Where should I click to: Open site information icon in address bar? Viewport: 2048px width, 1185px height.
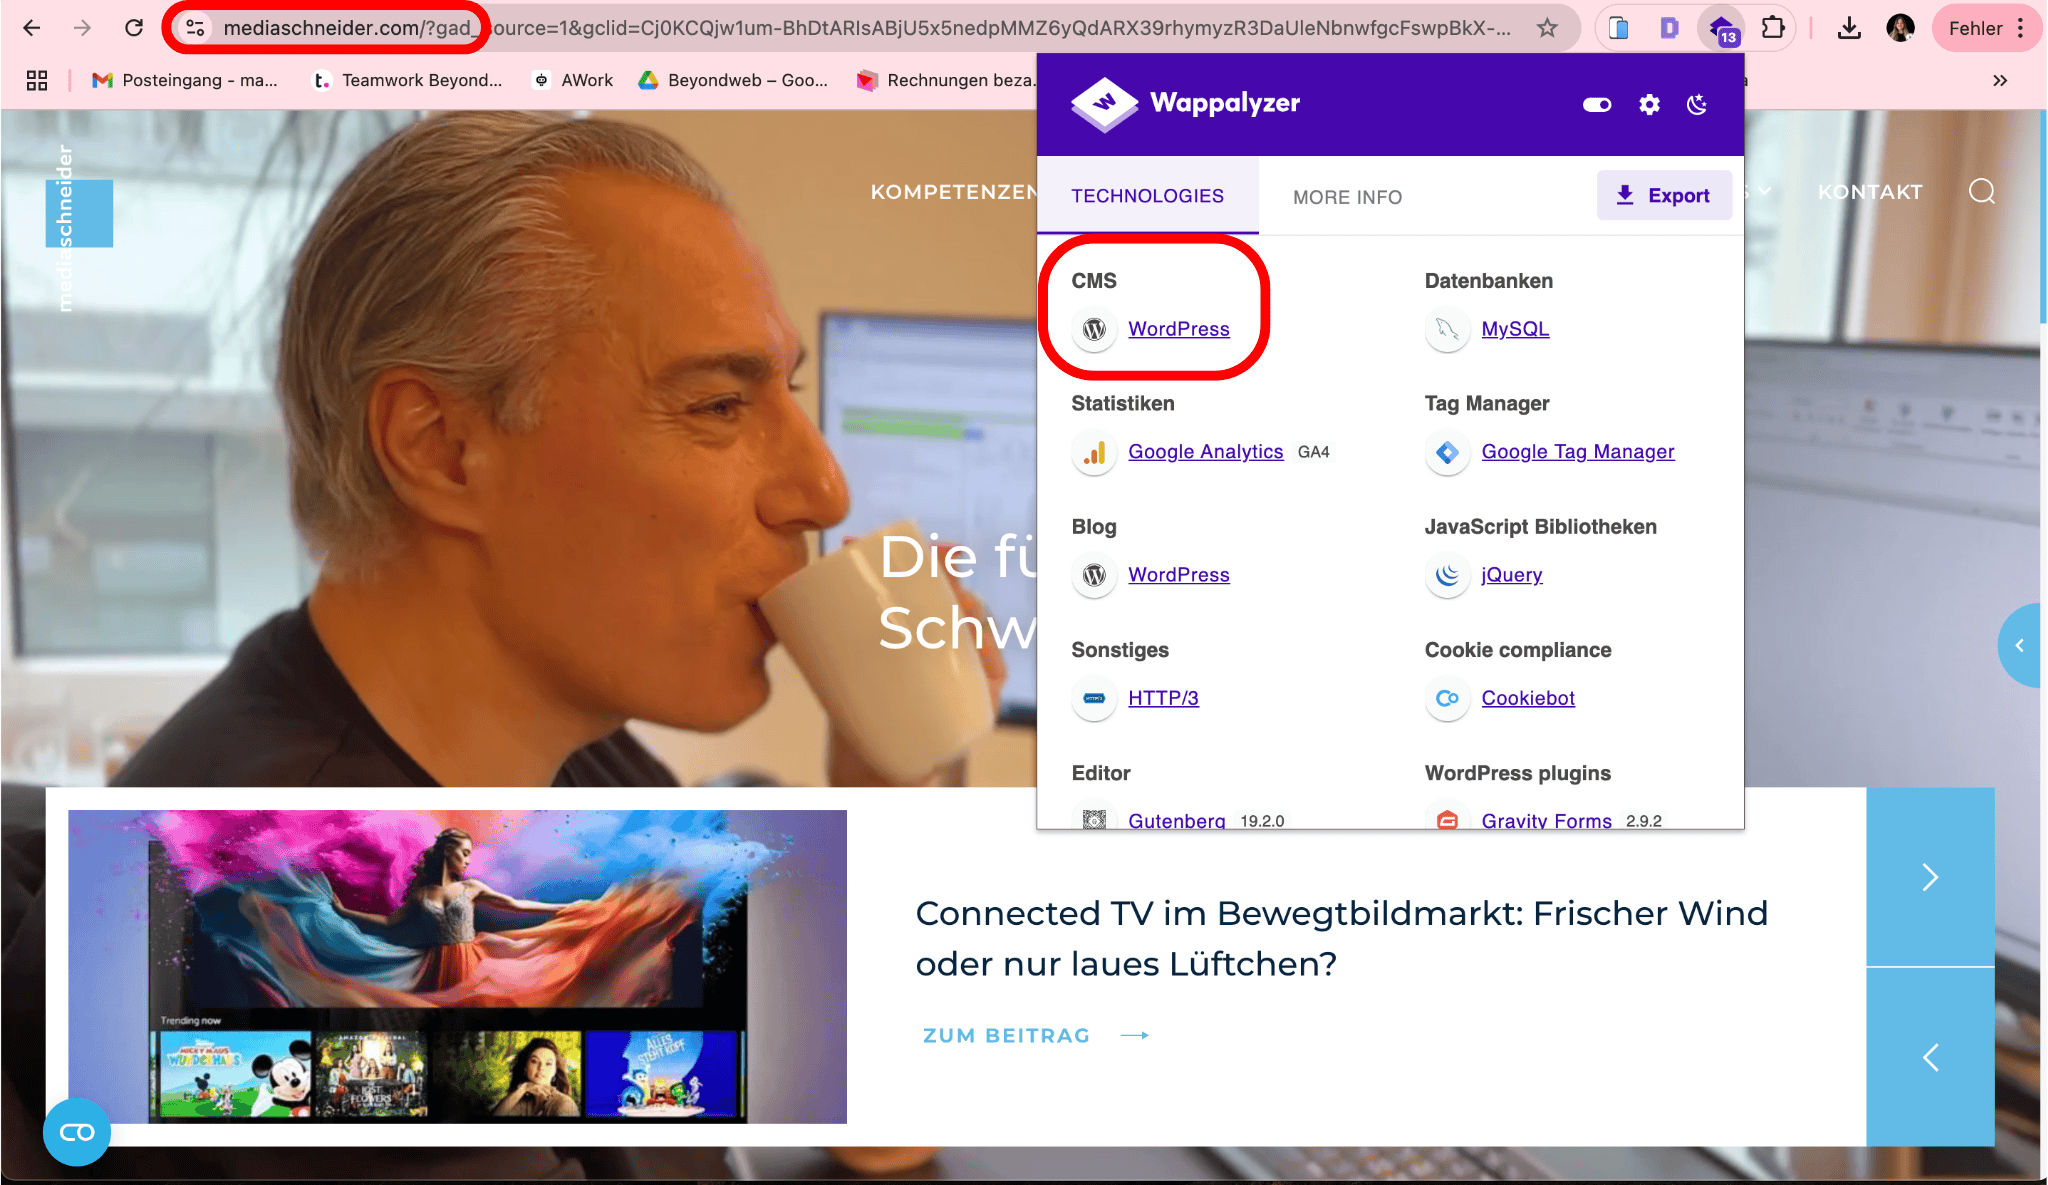196,28
